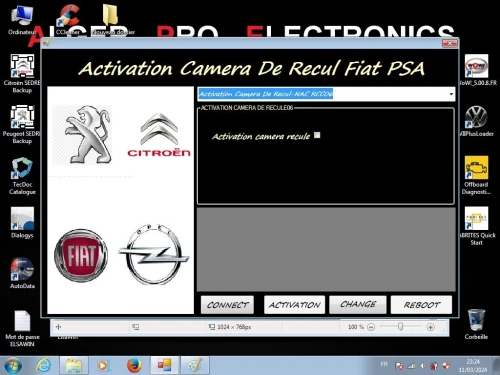500x375 pixels.
Task: Open the VW loader desktop shortcut
Action: 477,121
